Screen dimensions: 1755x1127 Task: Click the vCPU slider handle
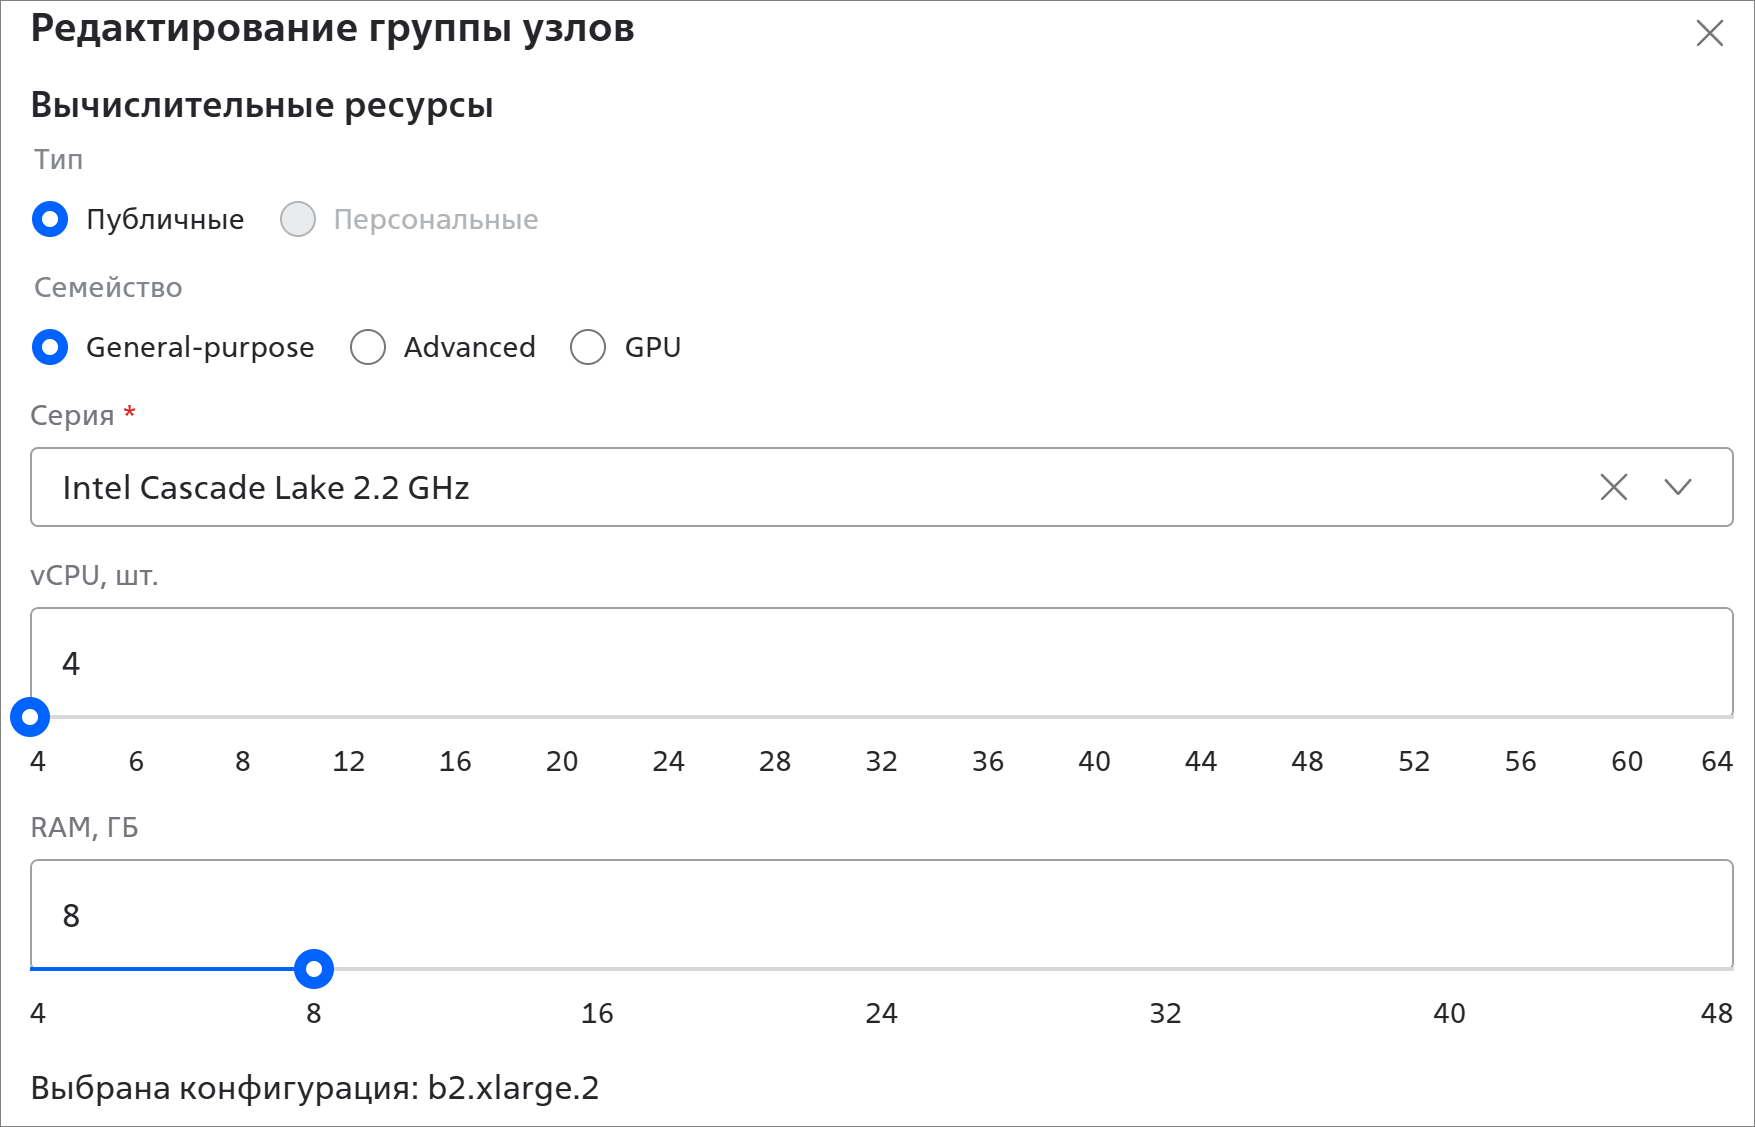click(x=30, y=717)
